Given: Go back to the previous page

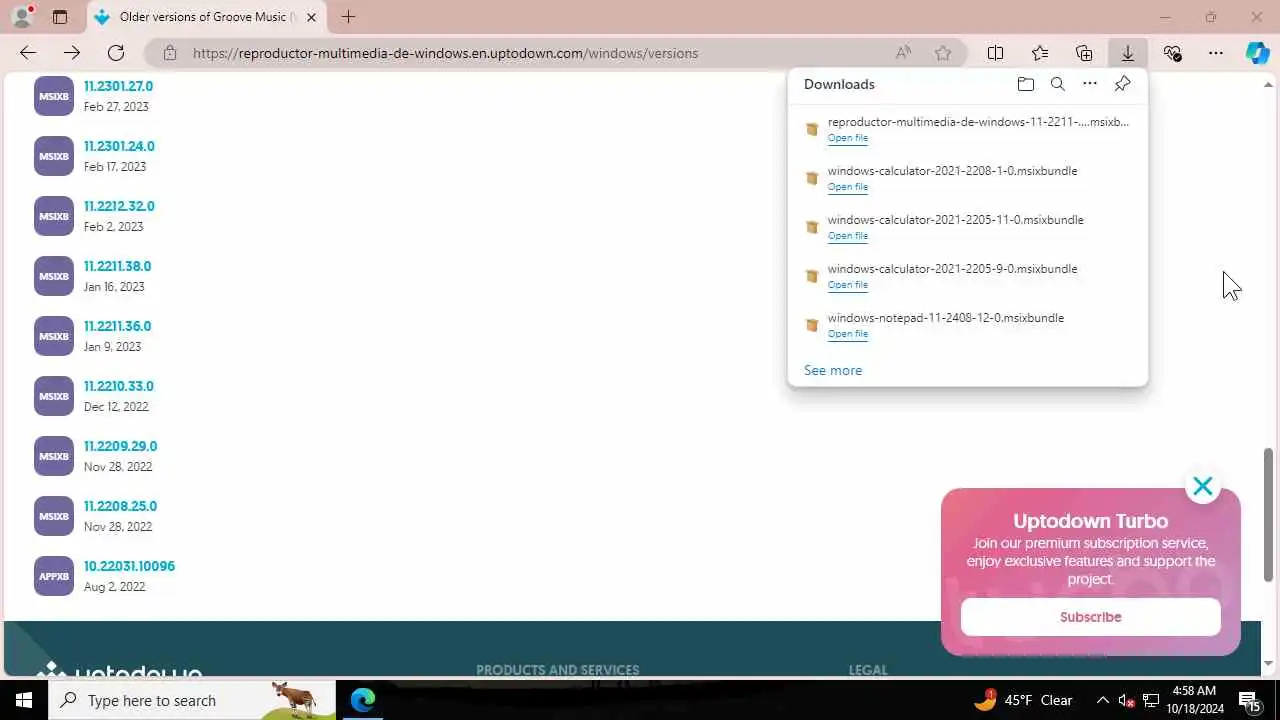Looking at the screenshot, I should pos(28,53).
